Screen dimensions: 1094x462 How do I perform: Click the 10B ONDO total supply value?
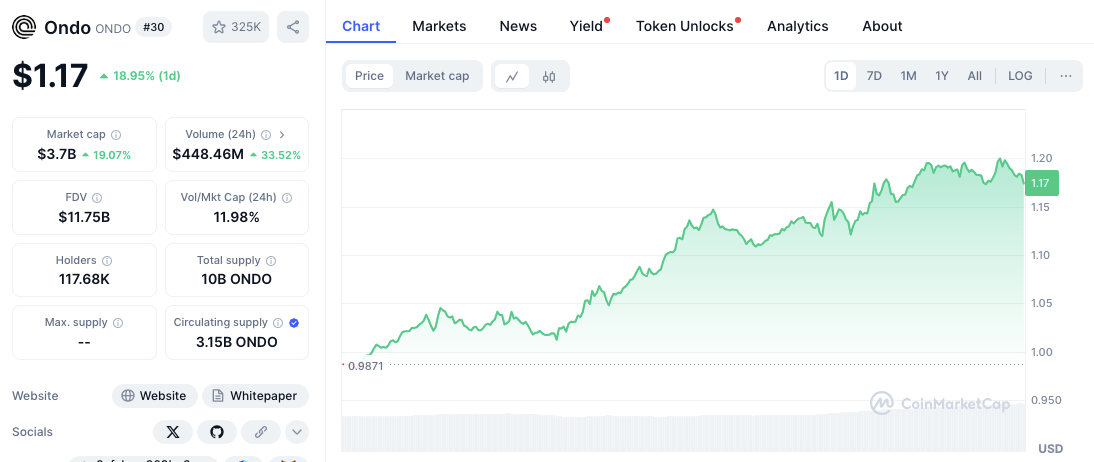coord(237,279)
